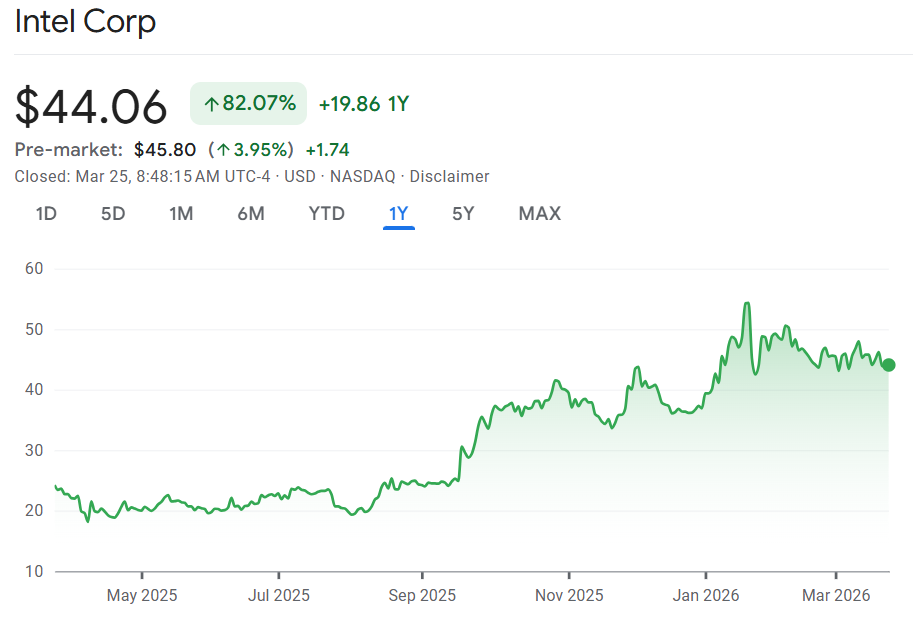
Task: Open the Disclaimer link
Action: click(x=449, y=177)
